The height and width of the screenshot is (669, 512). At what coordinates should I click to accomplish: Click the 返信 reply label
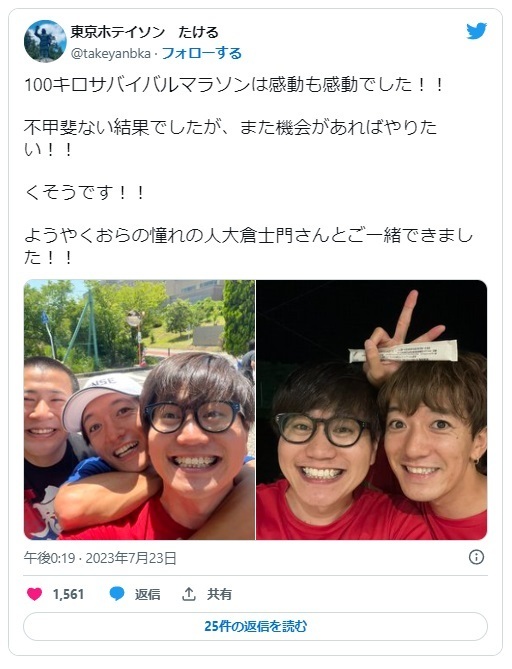coord(148,594)
